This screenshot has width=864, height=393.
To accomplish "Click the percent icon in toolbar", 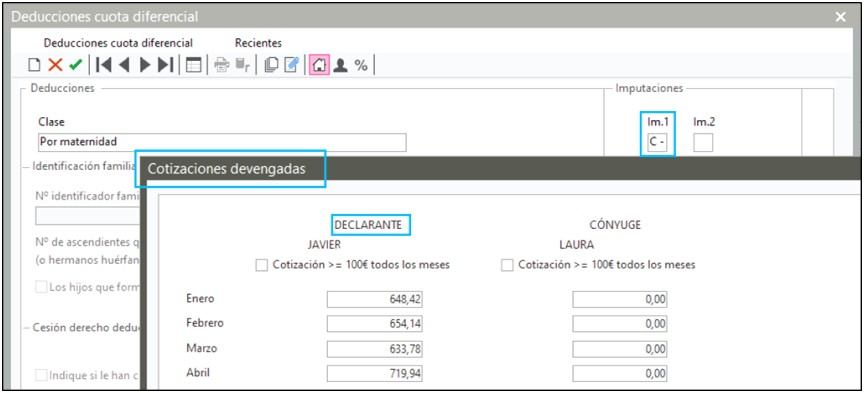I will pos(361,65).
